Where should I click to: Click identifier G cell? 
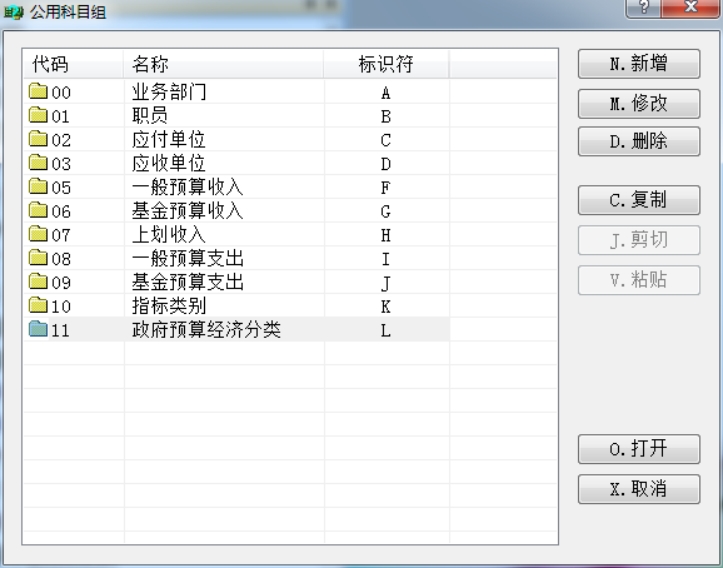tap(386, 212)
